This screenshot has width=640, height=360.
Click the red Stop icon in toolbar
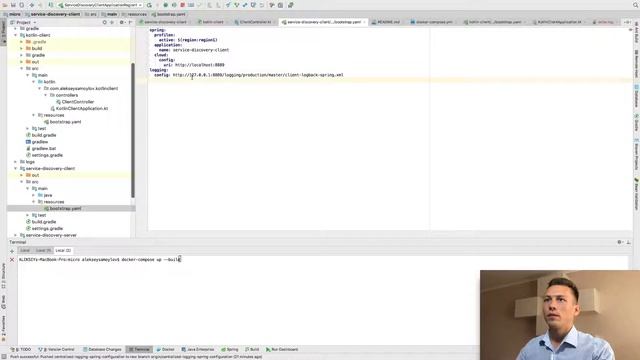coord(182,5)
